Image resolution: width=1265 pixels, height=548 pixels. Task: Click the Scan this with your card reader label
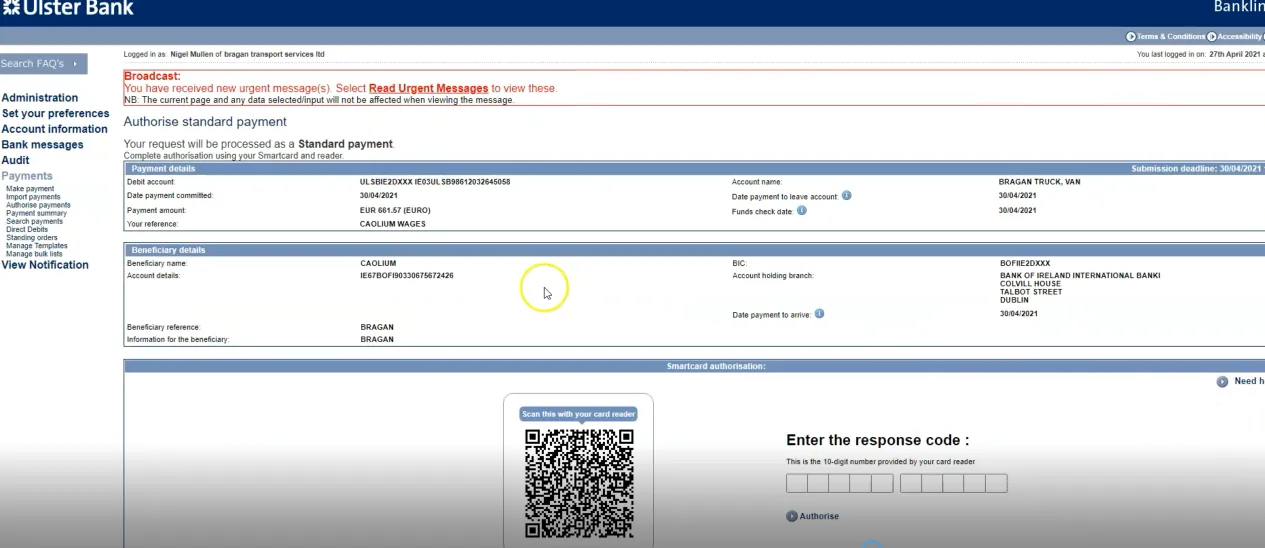(579, 414)
